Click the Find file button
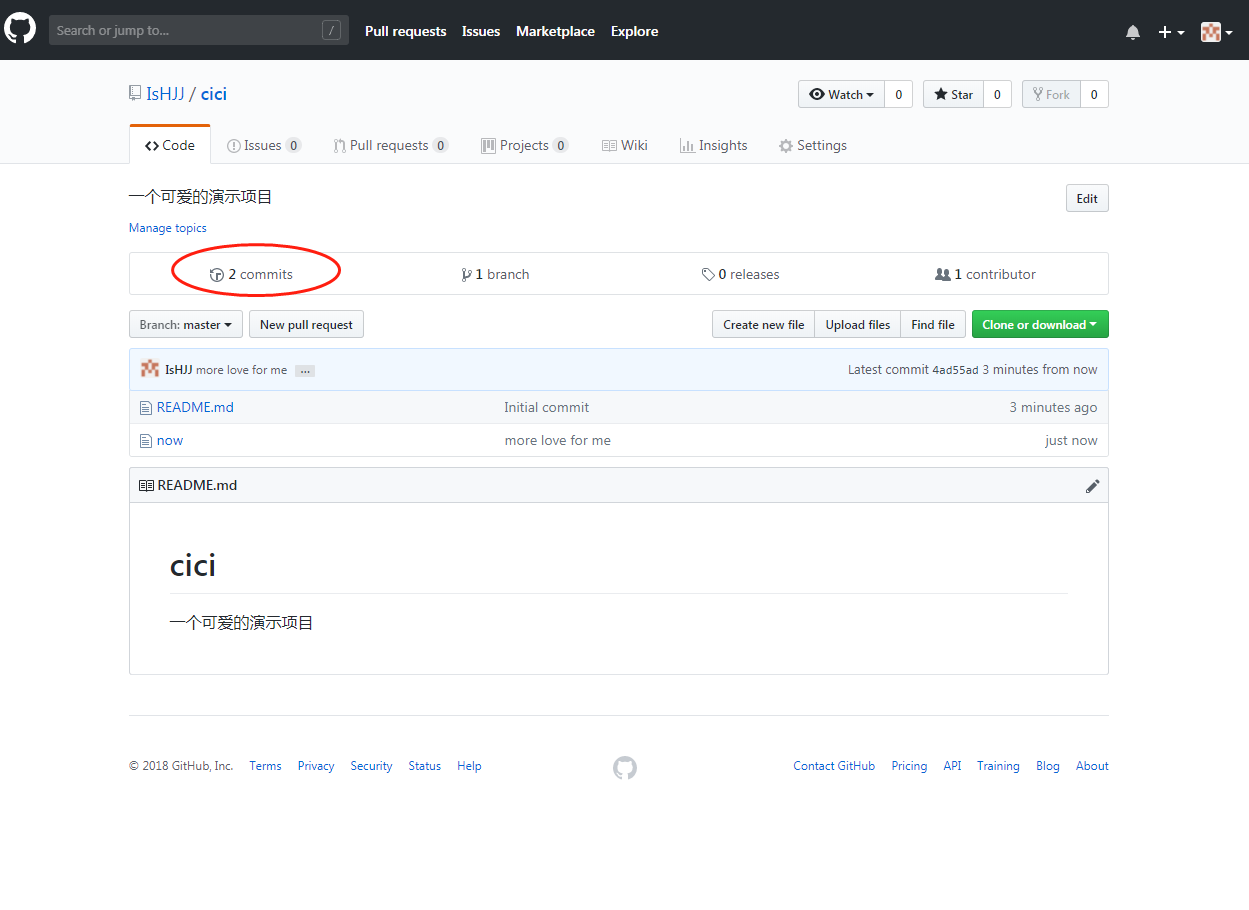Viewport: 1249px width, 910px height. click(x=933, y=324)
